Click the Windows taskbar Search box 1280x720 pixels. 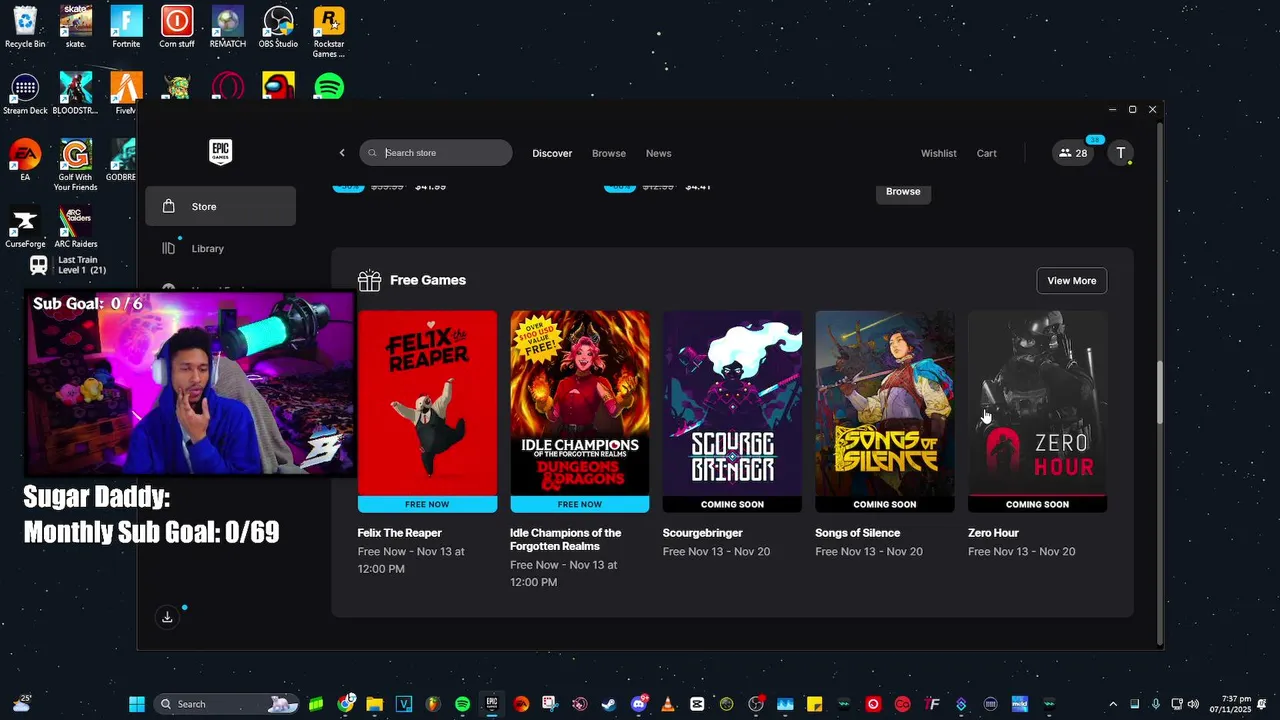point(226,704)
